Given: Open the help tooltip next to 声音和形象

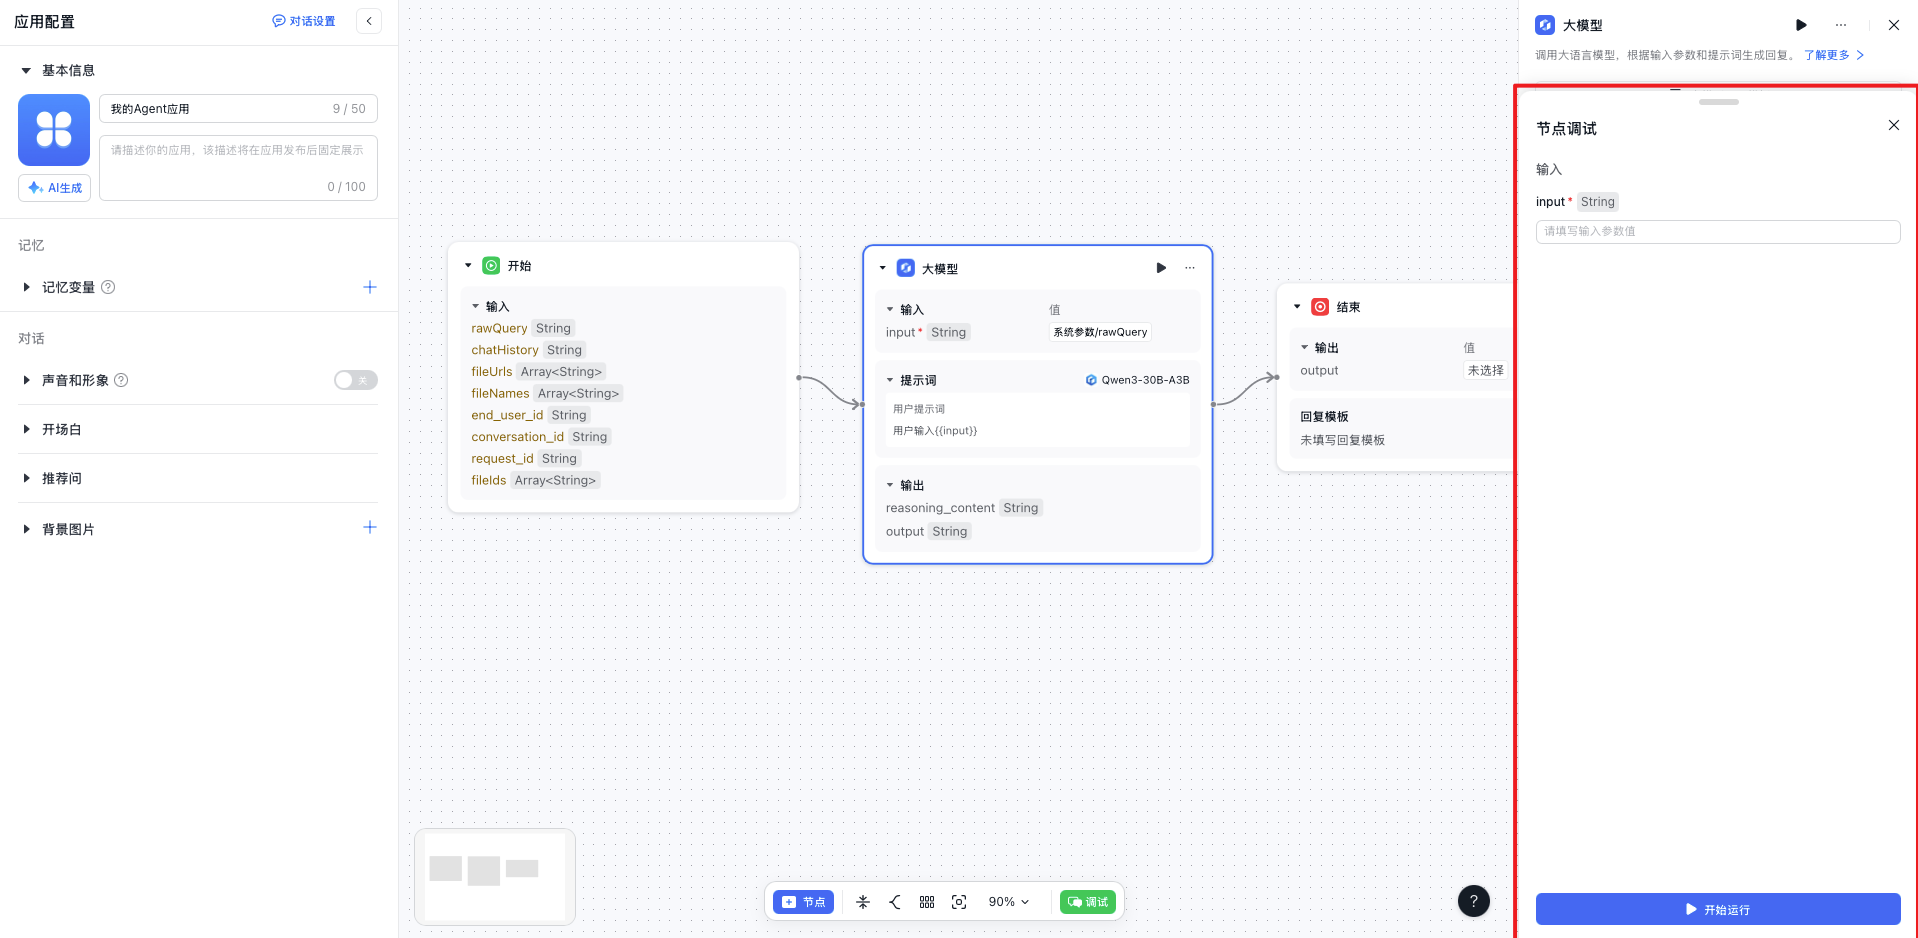Looking at the screenshot, I should tap(122, 380).
